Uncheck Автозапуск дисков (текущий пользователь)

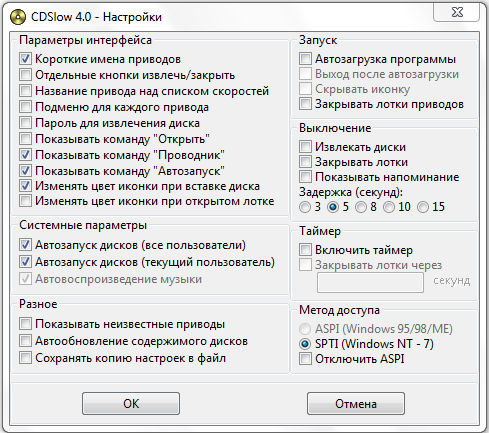pos(25,262)
